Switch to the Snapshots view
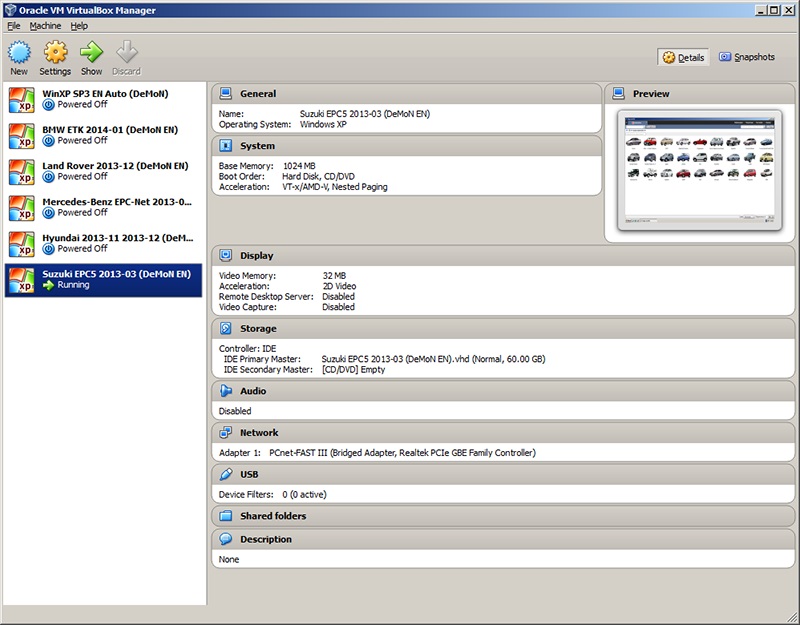Viewport: 800px width, 625px height. point(747,57)
